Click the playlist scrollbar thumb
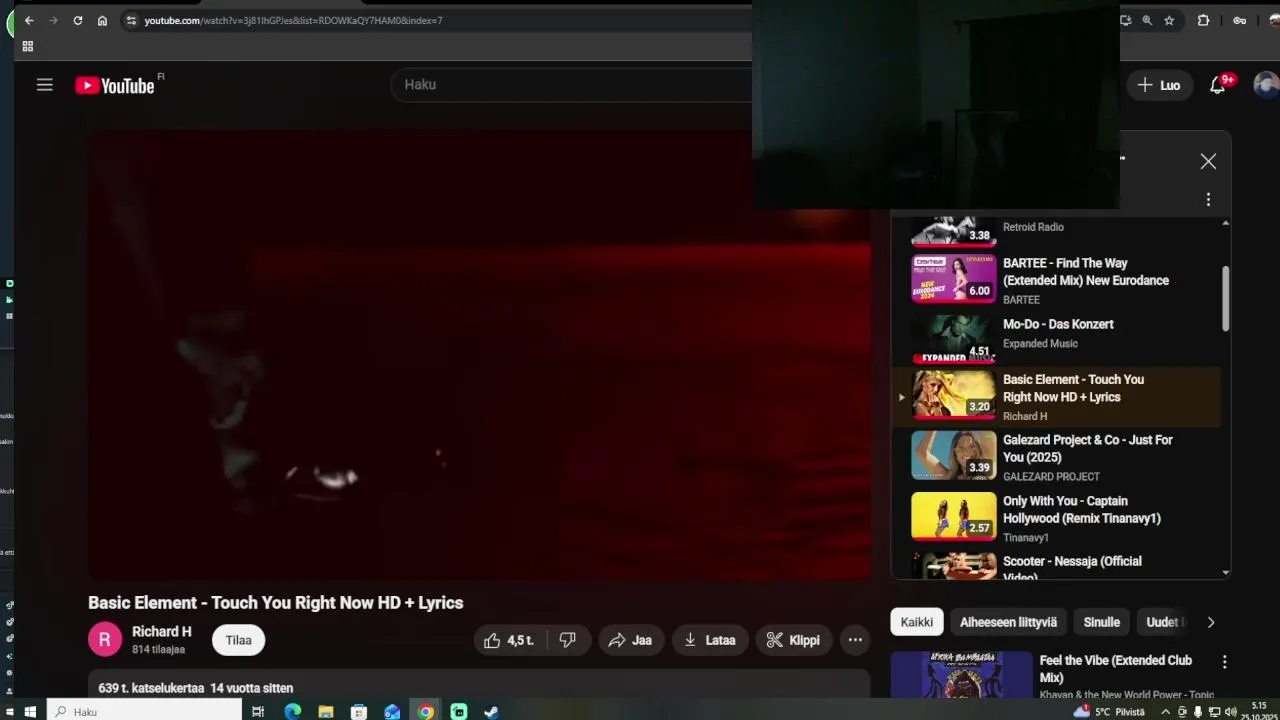The image size is (1280, 720). [1226, 298]
